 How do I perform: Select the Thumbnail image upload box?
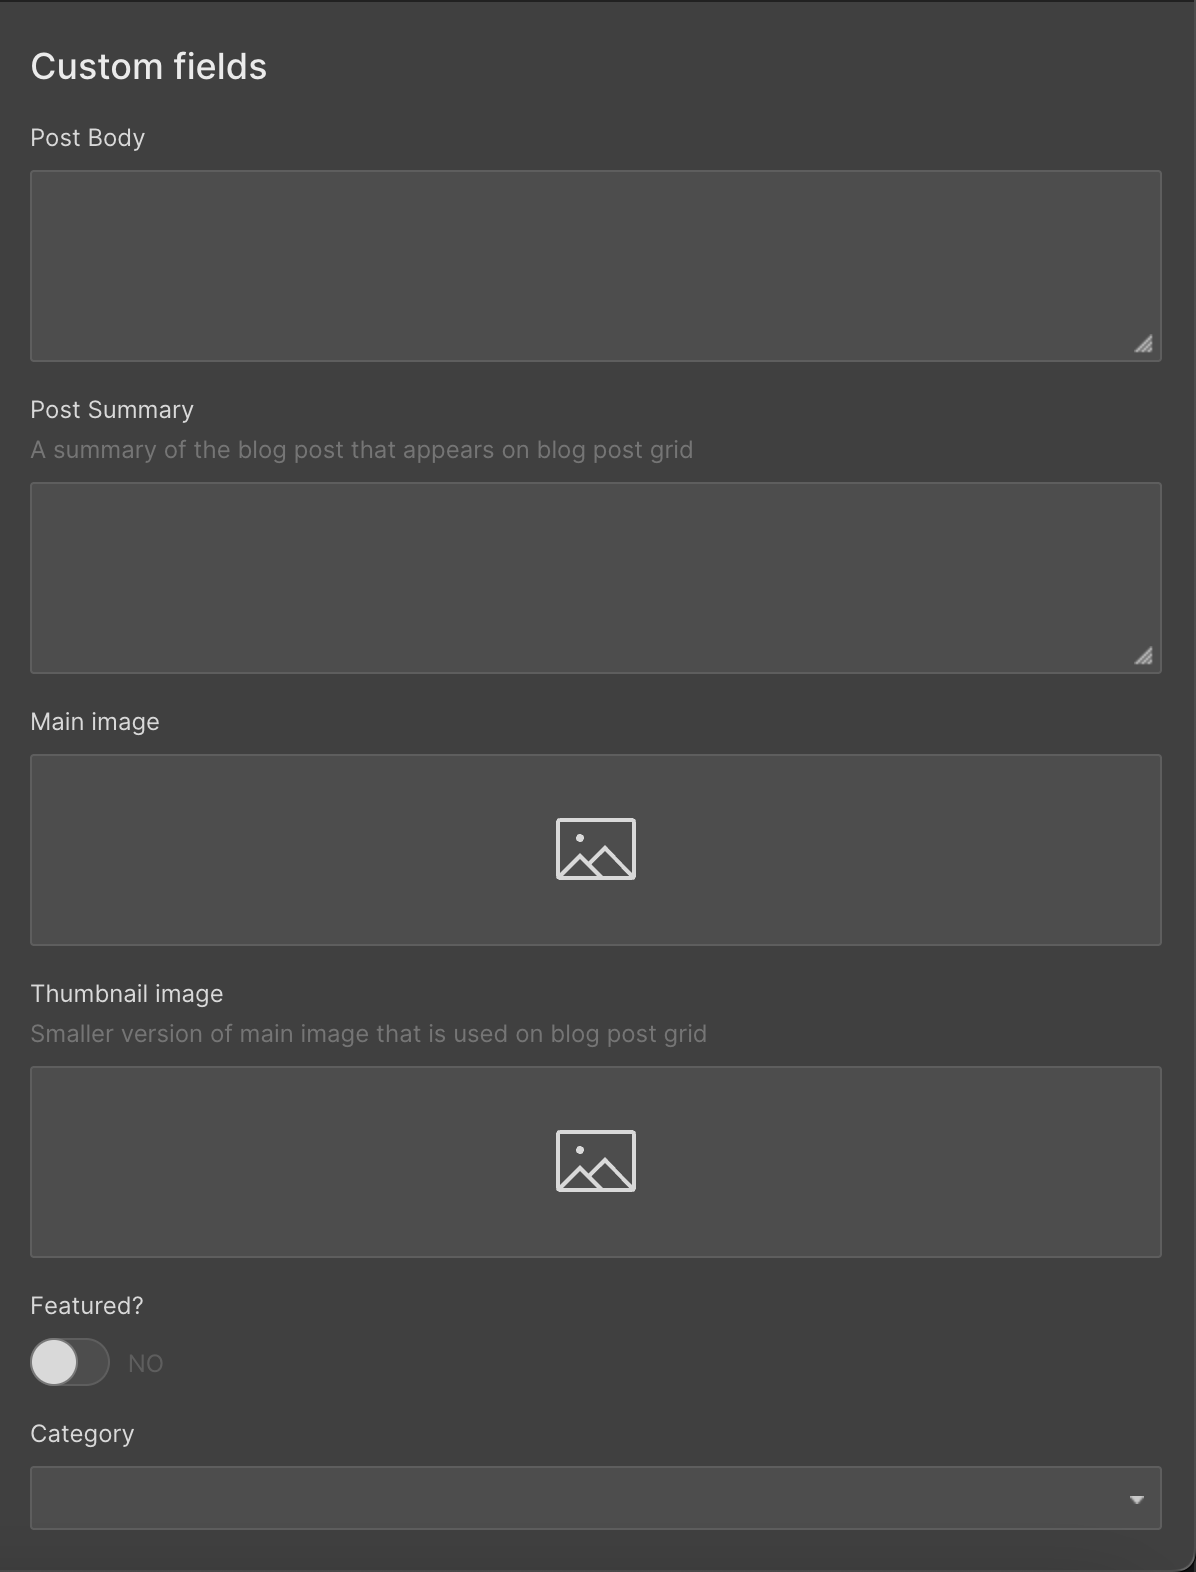click(x=596, y=1162)
